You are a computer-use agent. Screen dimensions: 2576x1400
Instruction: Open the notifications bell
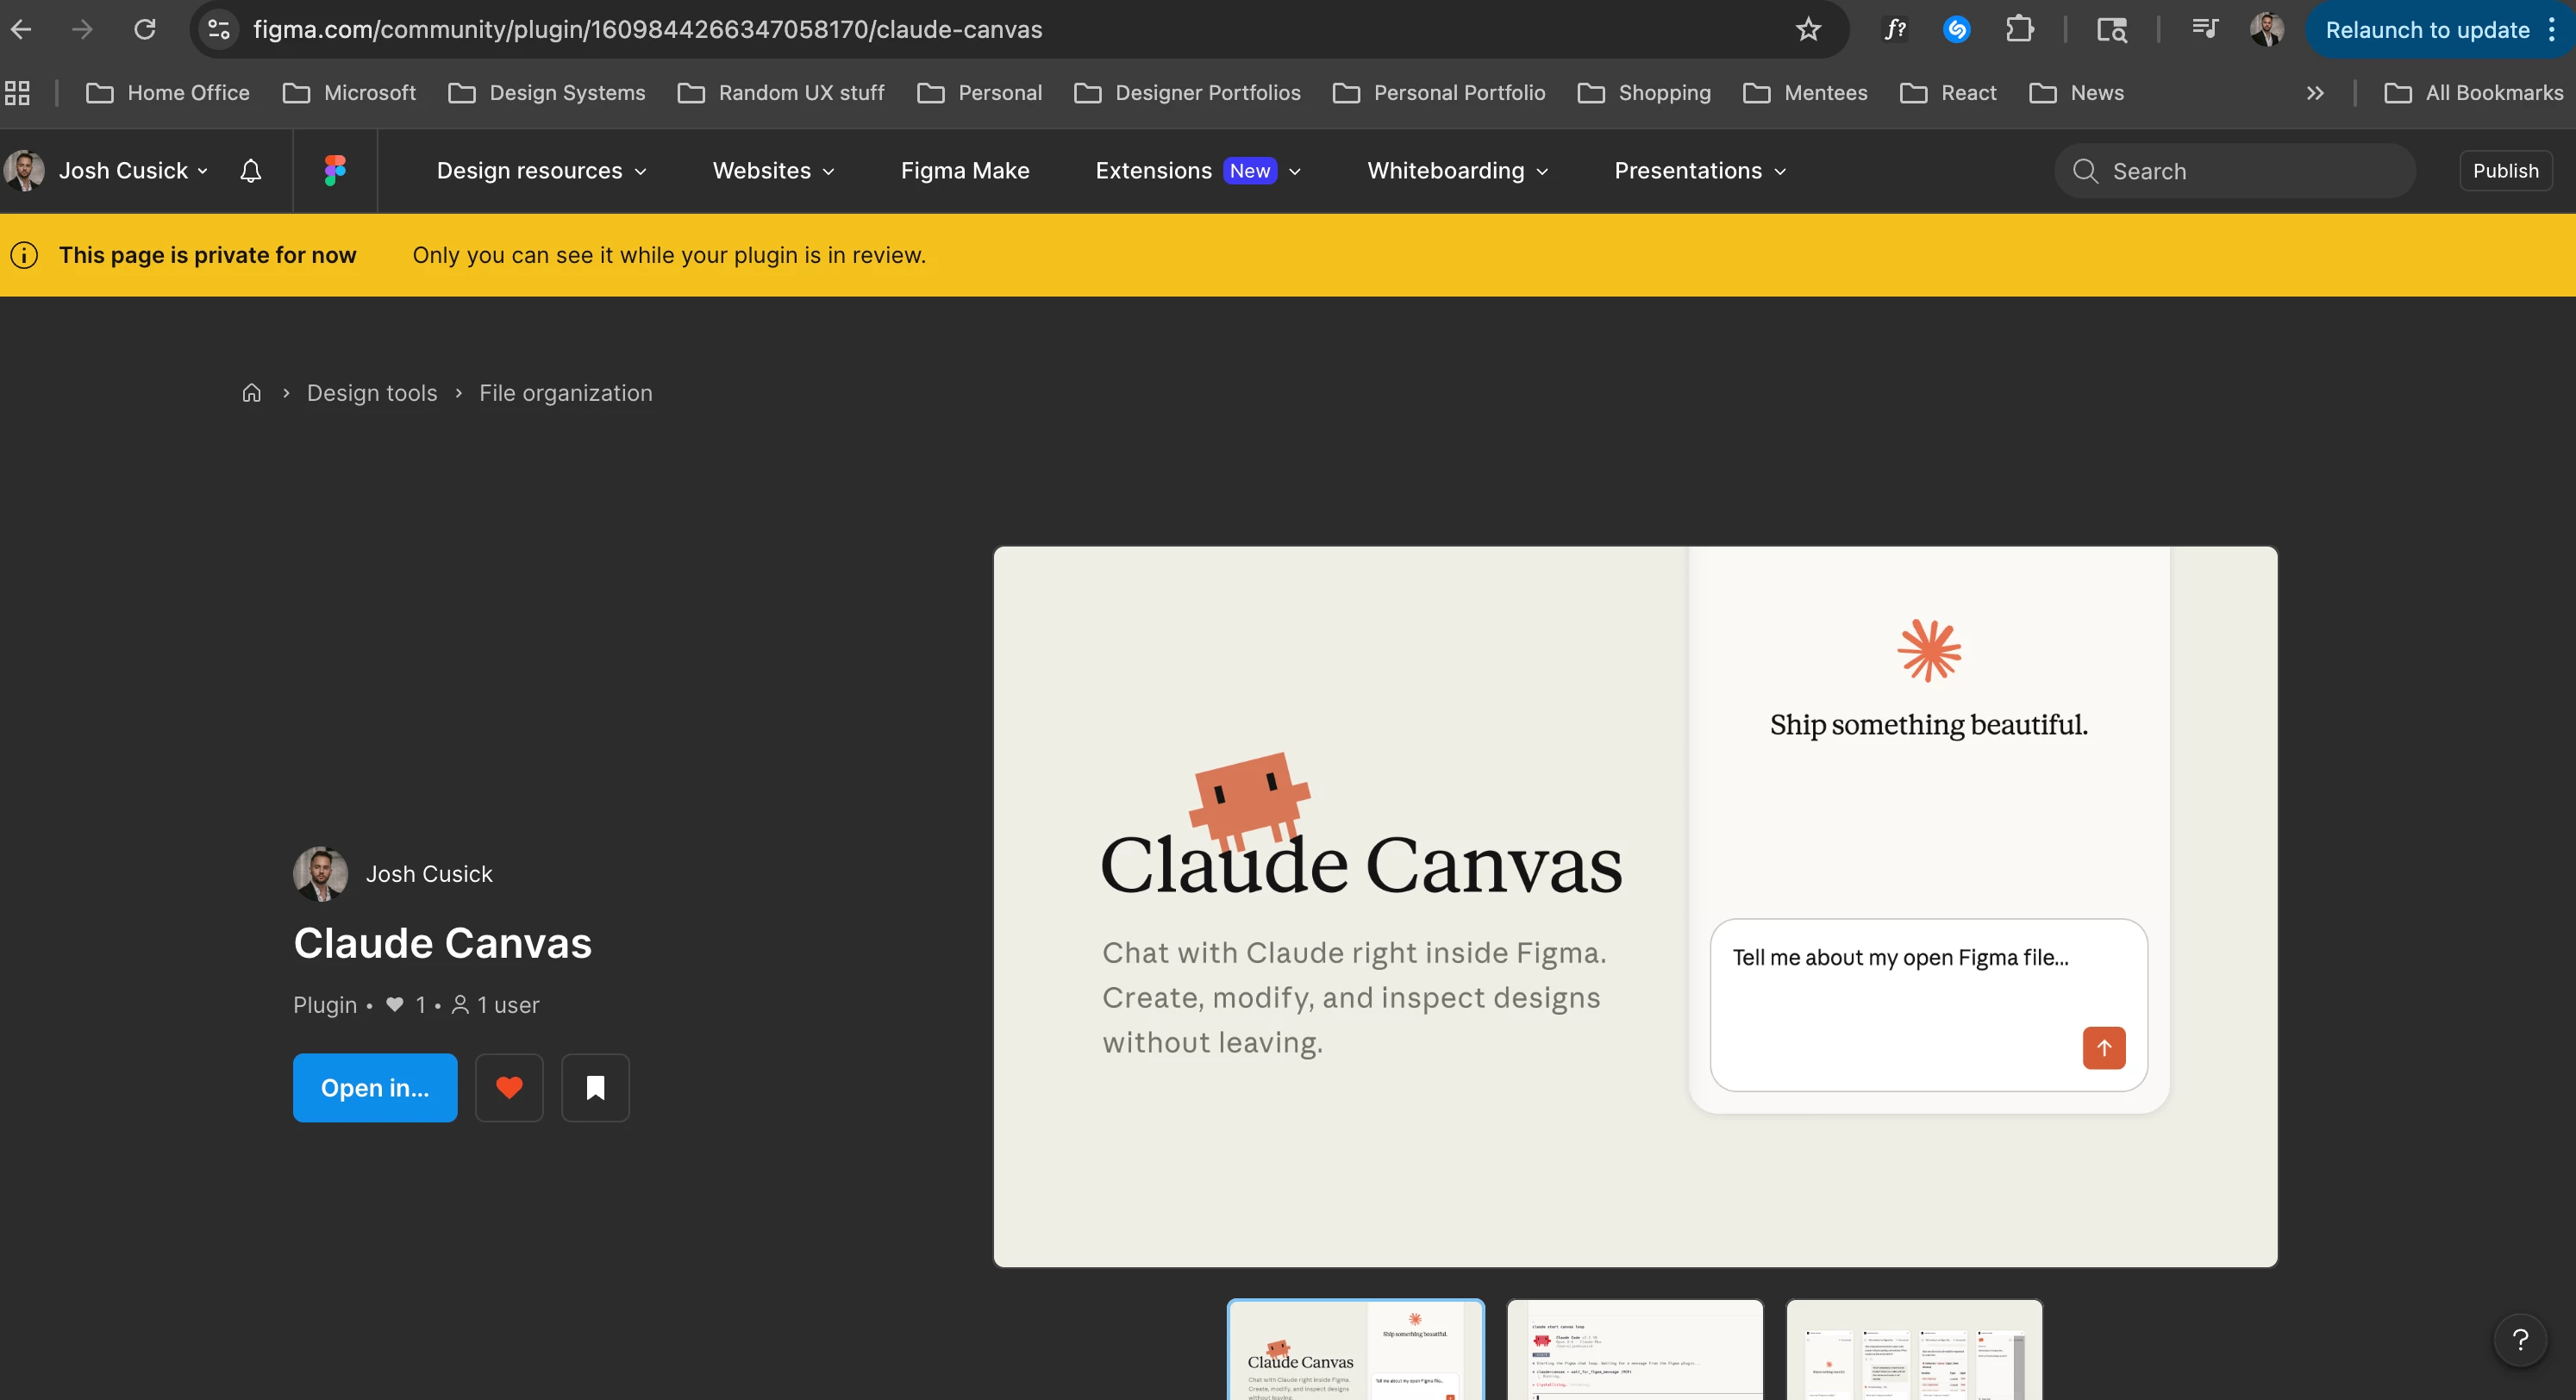(x=251, y=171)
